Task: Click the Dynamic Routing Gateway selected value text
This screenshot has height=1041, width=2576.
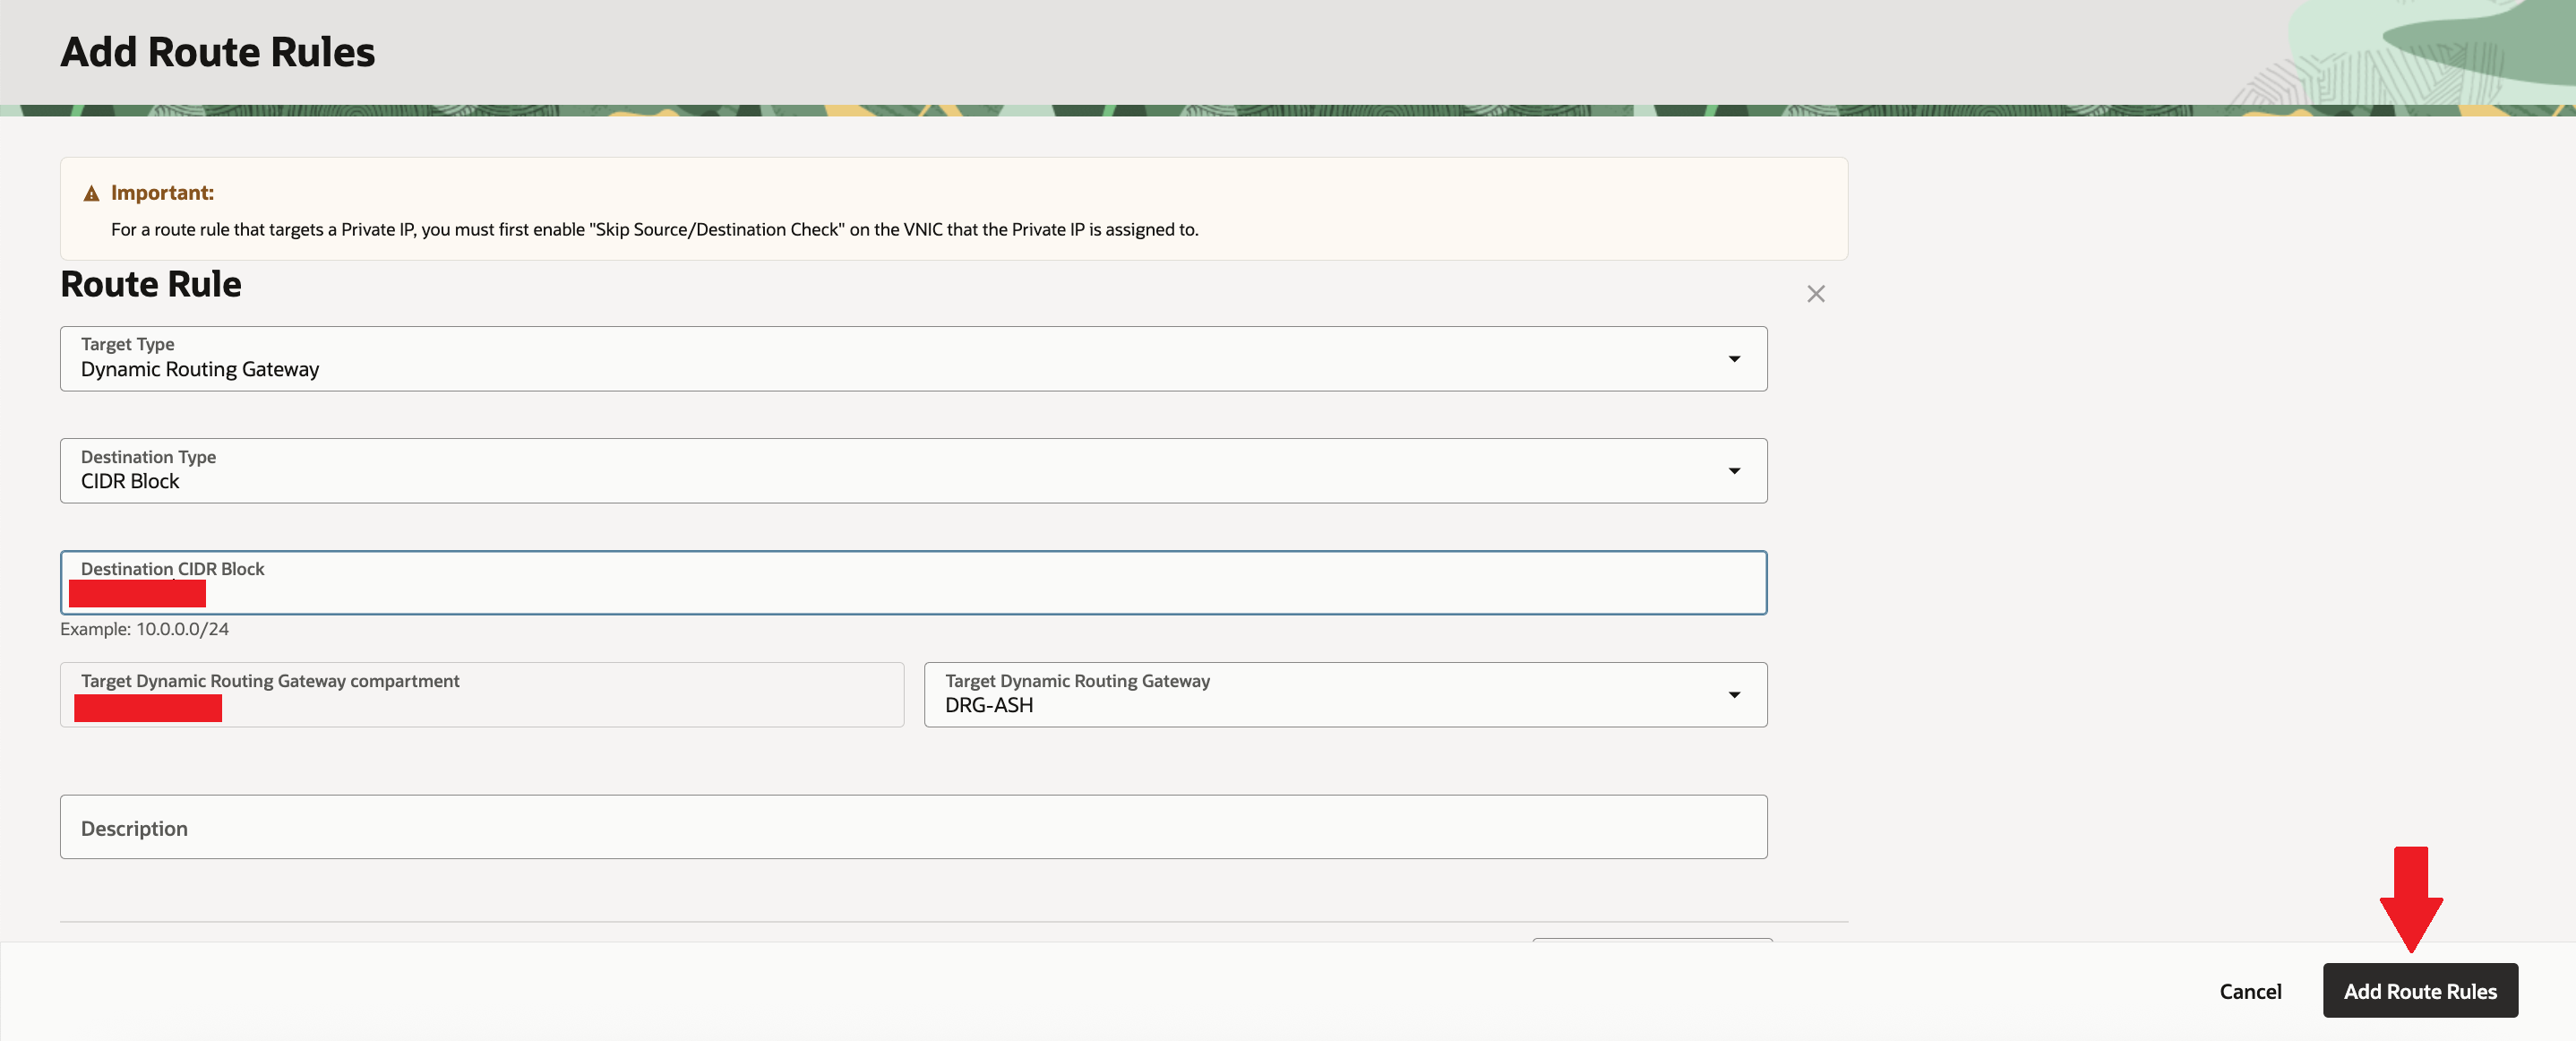Action: pyautogui.click(x=200, y=370)
